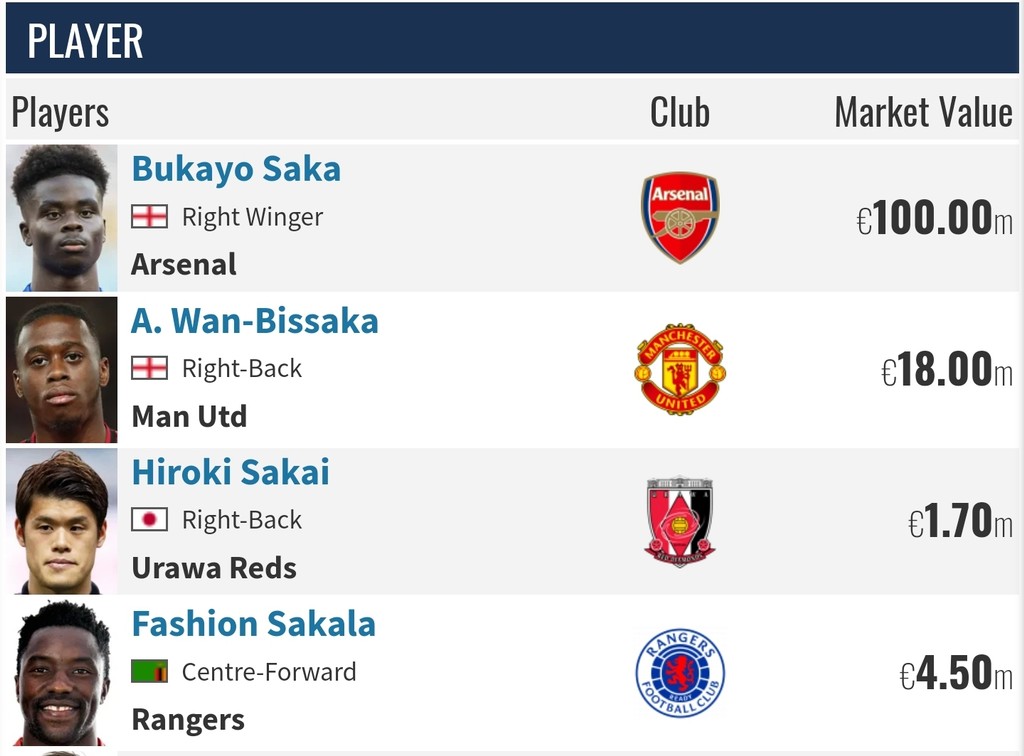Click the Arsenal club crest
This screenshot has width=1024, height=756.
click(x=680, y=217)
